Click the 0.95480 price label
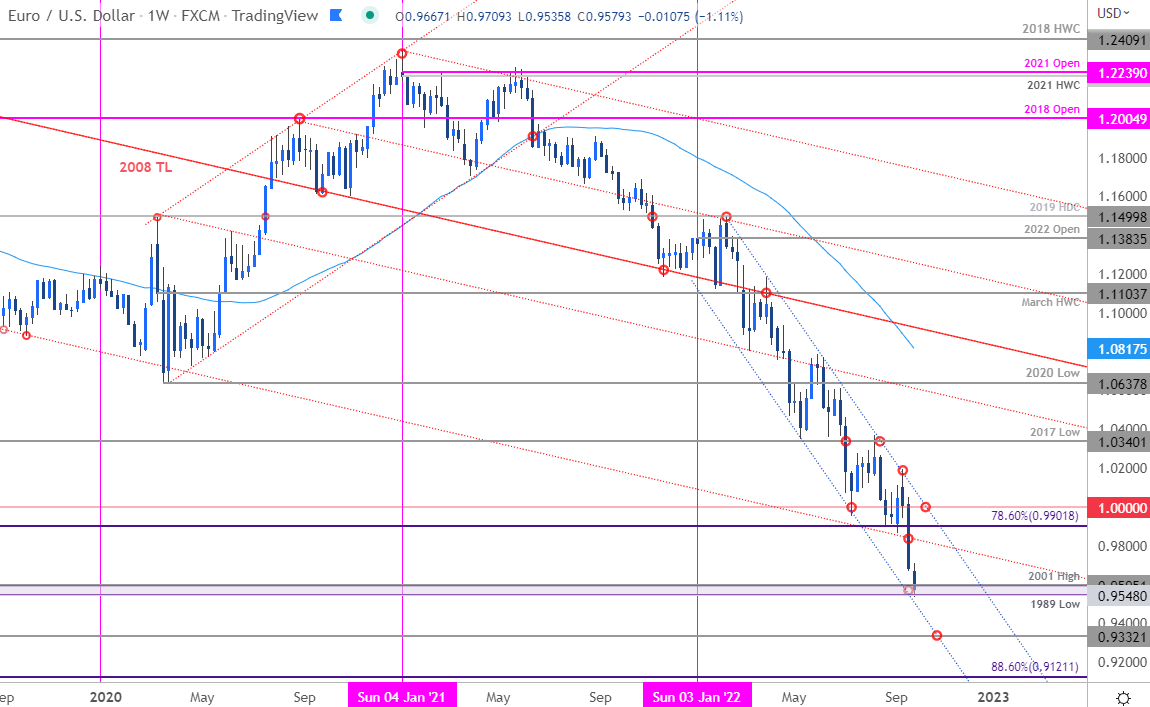The image size is (1150, 707). 1118,596
